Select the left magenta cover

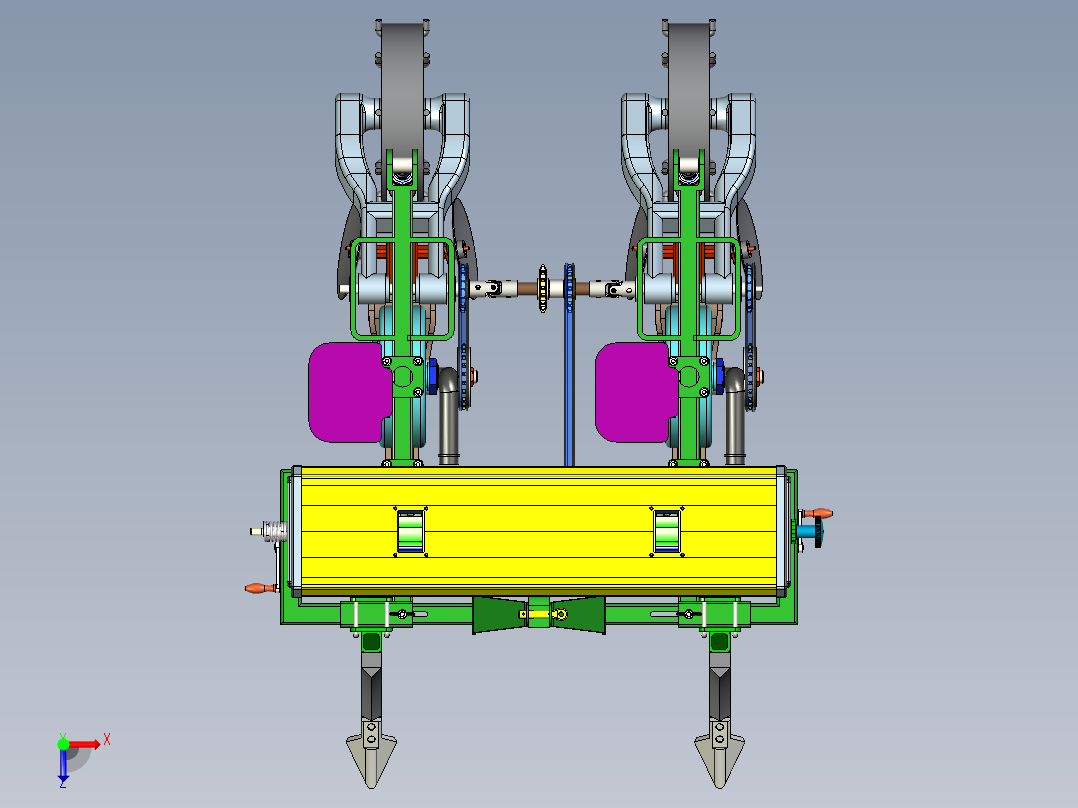(349, 392)
